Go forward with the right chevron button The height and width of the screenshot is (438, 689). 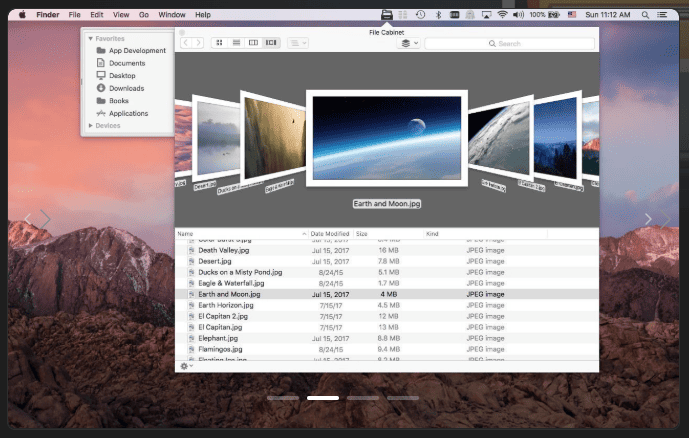tap(198, 43)
